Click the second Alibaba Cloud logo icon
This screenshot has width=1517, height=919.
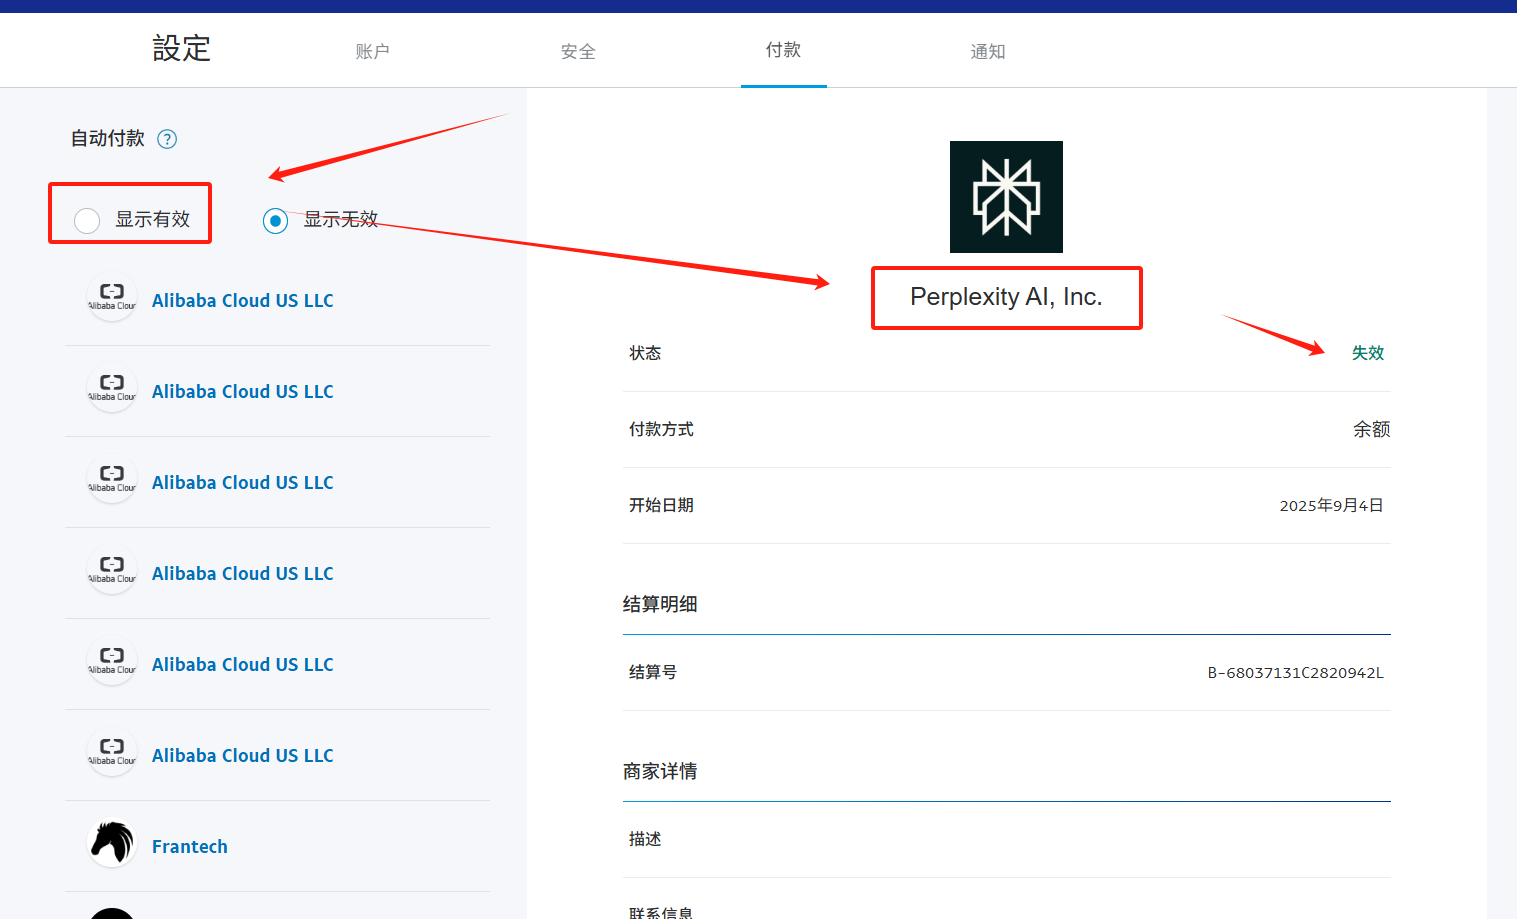pyautogui.click(x=111, y=388)
